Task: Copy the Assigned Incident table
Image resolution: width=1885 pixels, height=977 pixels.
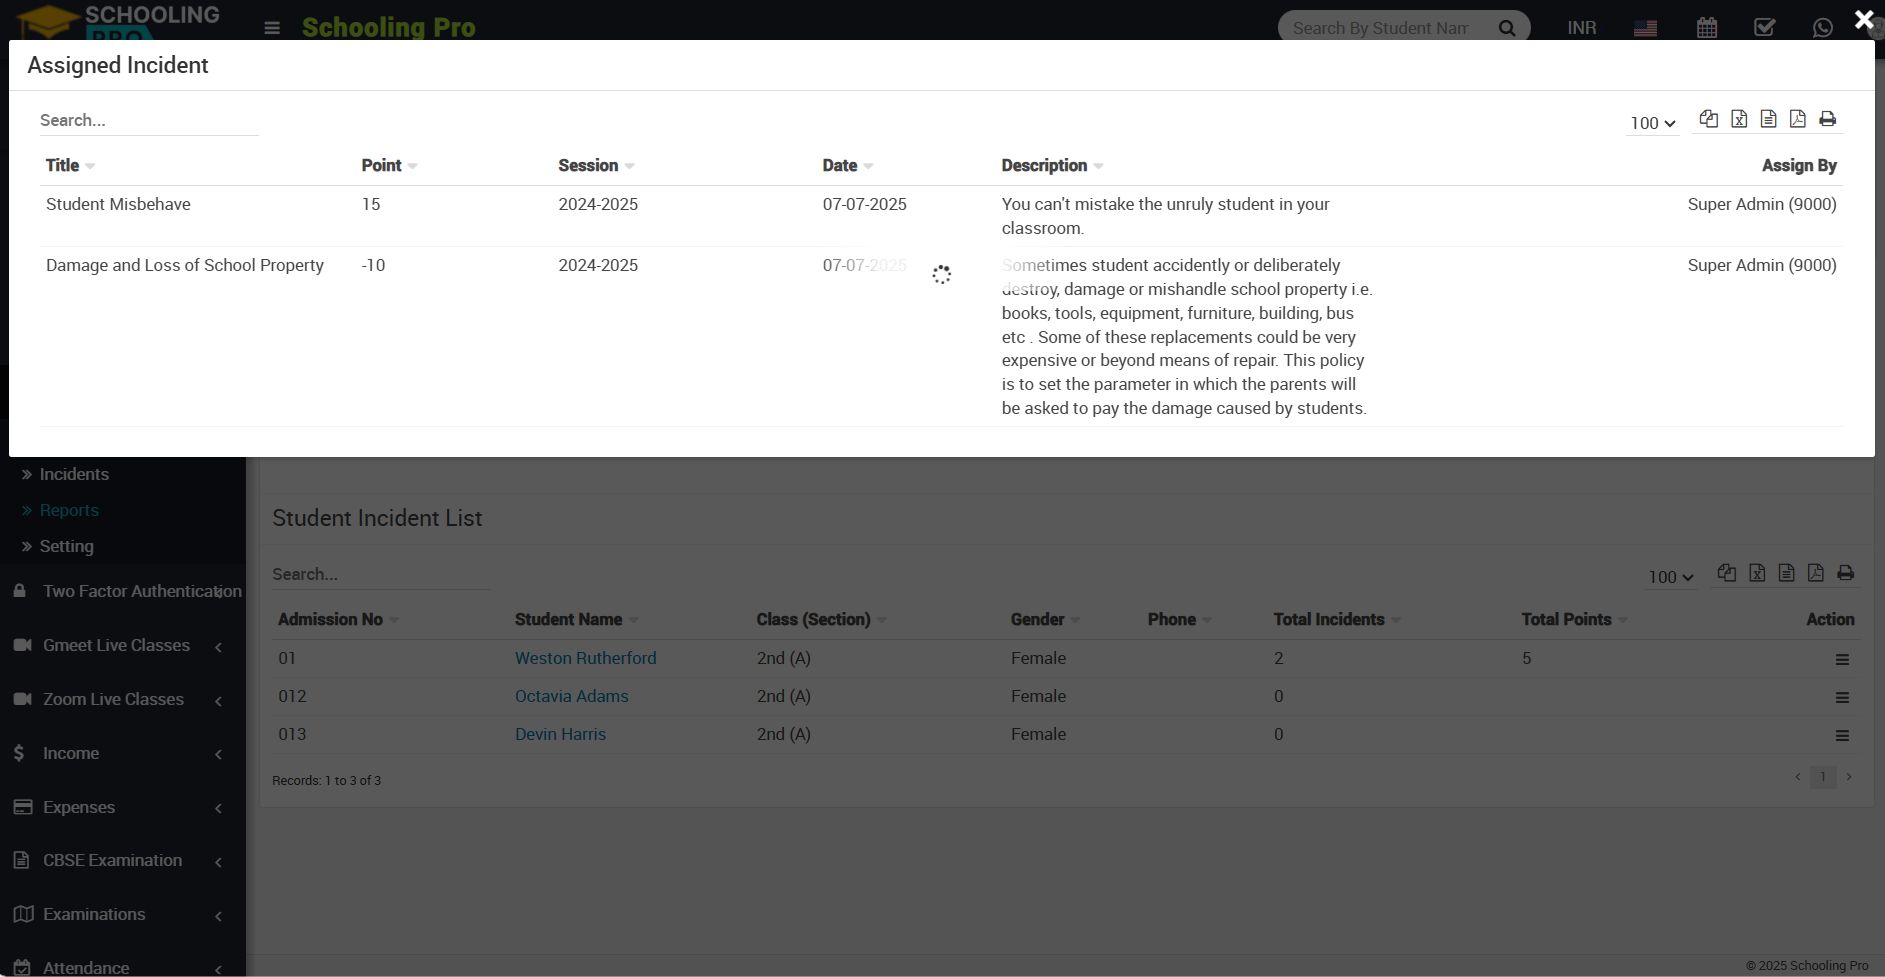Action: pyautogui.click(x=1709, y=119)
